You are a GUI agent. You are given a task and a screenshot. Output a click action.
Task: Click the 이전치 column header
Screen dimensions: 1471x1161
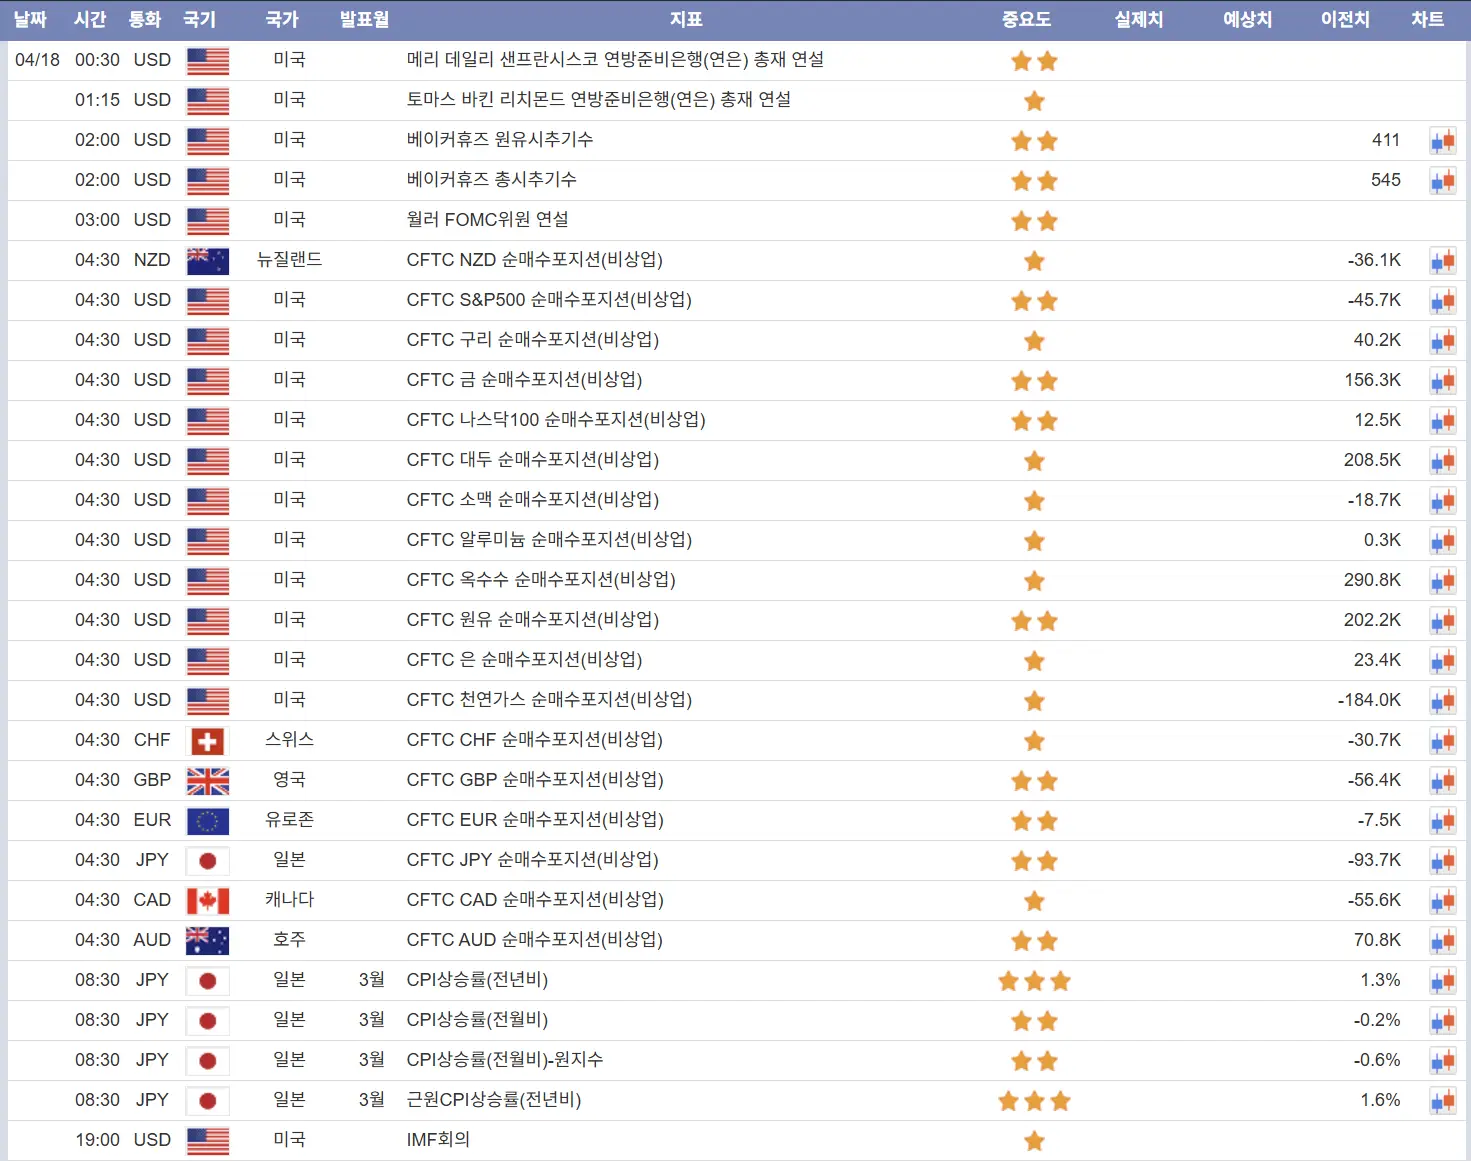click(1345, 19)
